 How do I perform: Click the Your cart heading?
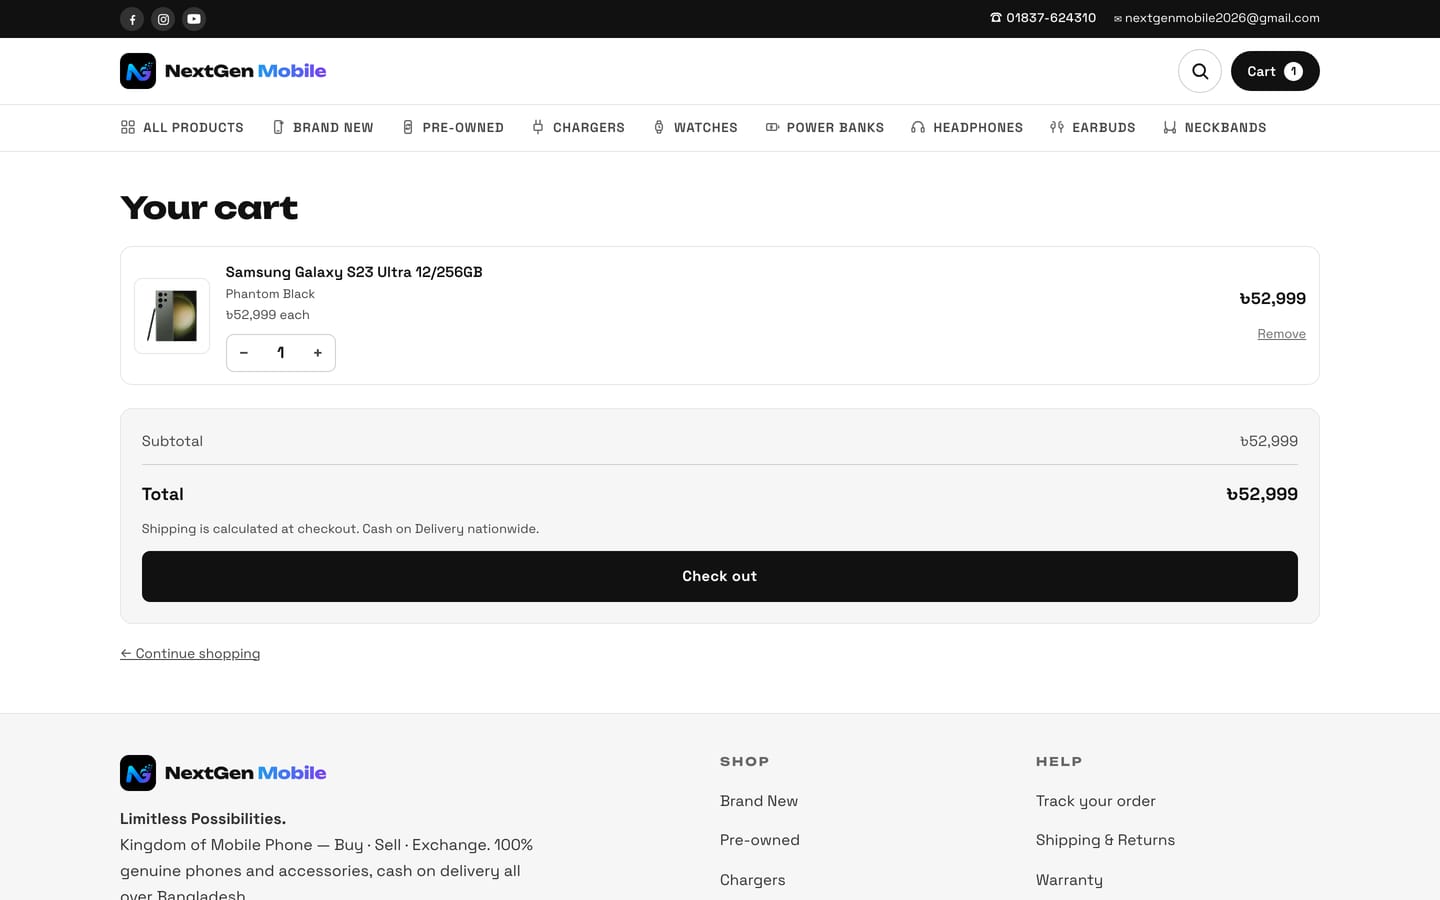pos(209,208)
